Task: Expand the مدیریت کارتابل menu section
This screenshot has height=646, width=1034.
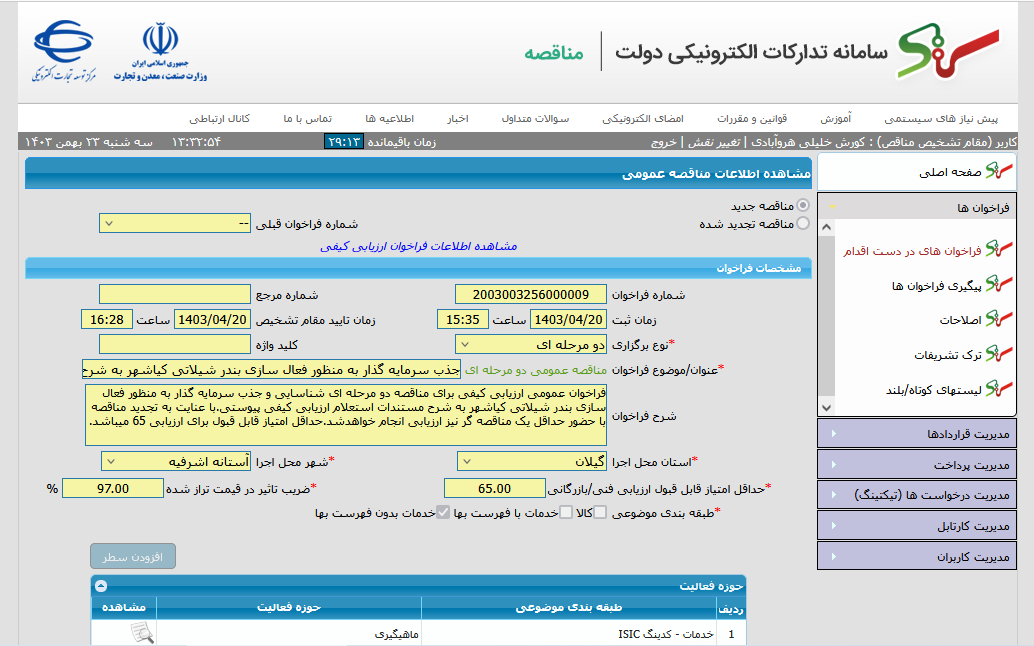Action: 917,526
